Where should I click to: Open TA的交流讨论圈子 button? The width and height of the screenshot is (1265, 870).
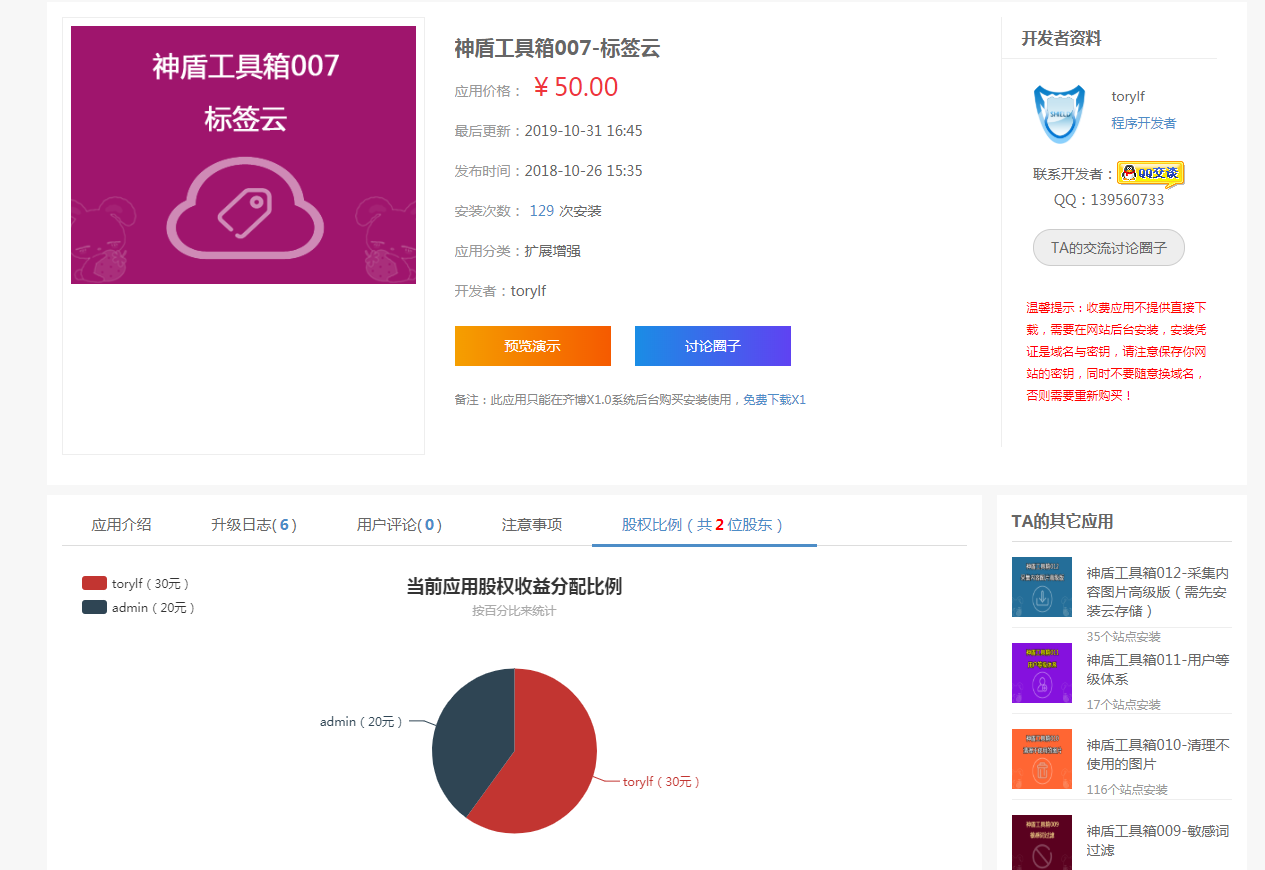point(1108,247)
